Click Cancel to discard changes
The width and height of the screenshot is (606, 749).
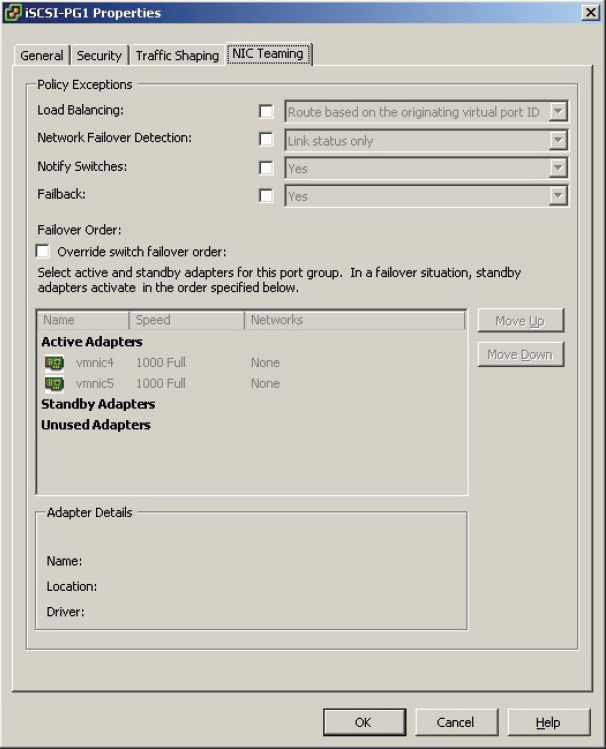click(455, 722)
